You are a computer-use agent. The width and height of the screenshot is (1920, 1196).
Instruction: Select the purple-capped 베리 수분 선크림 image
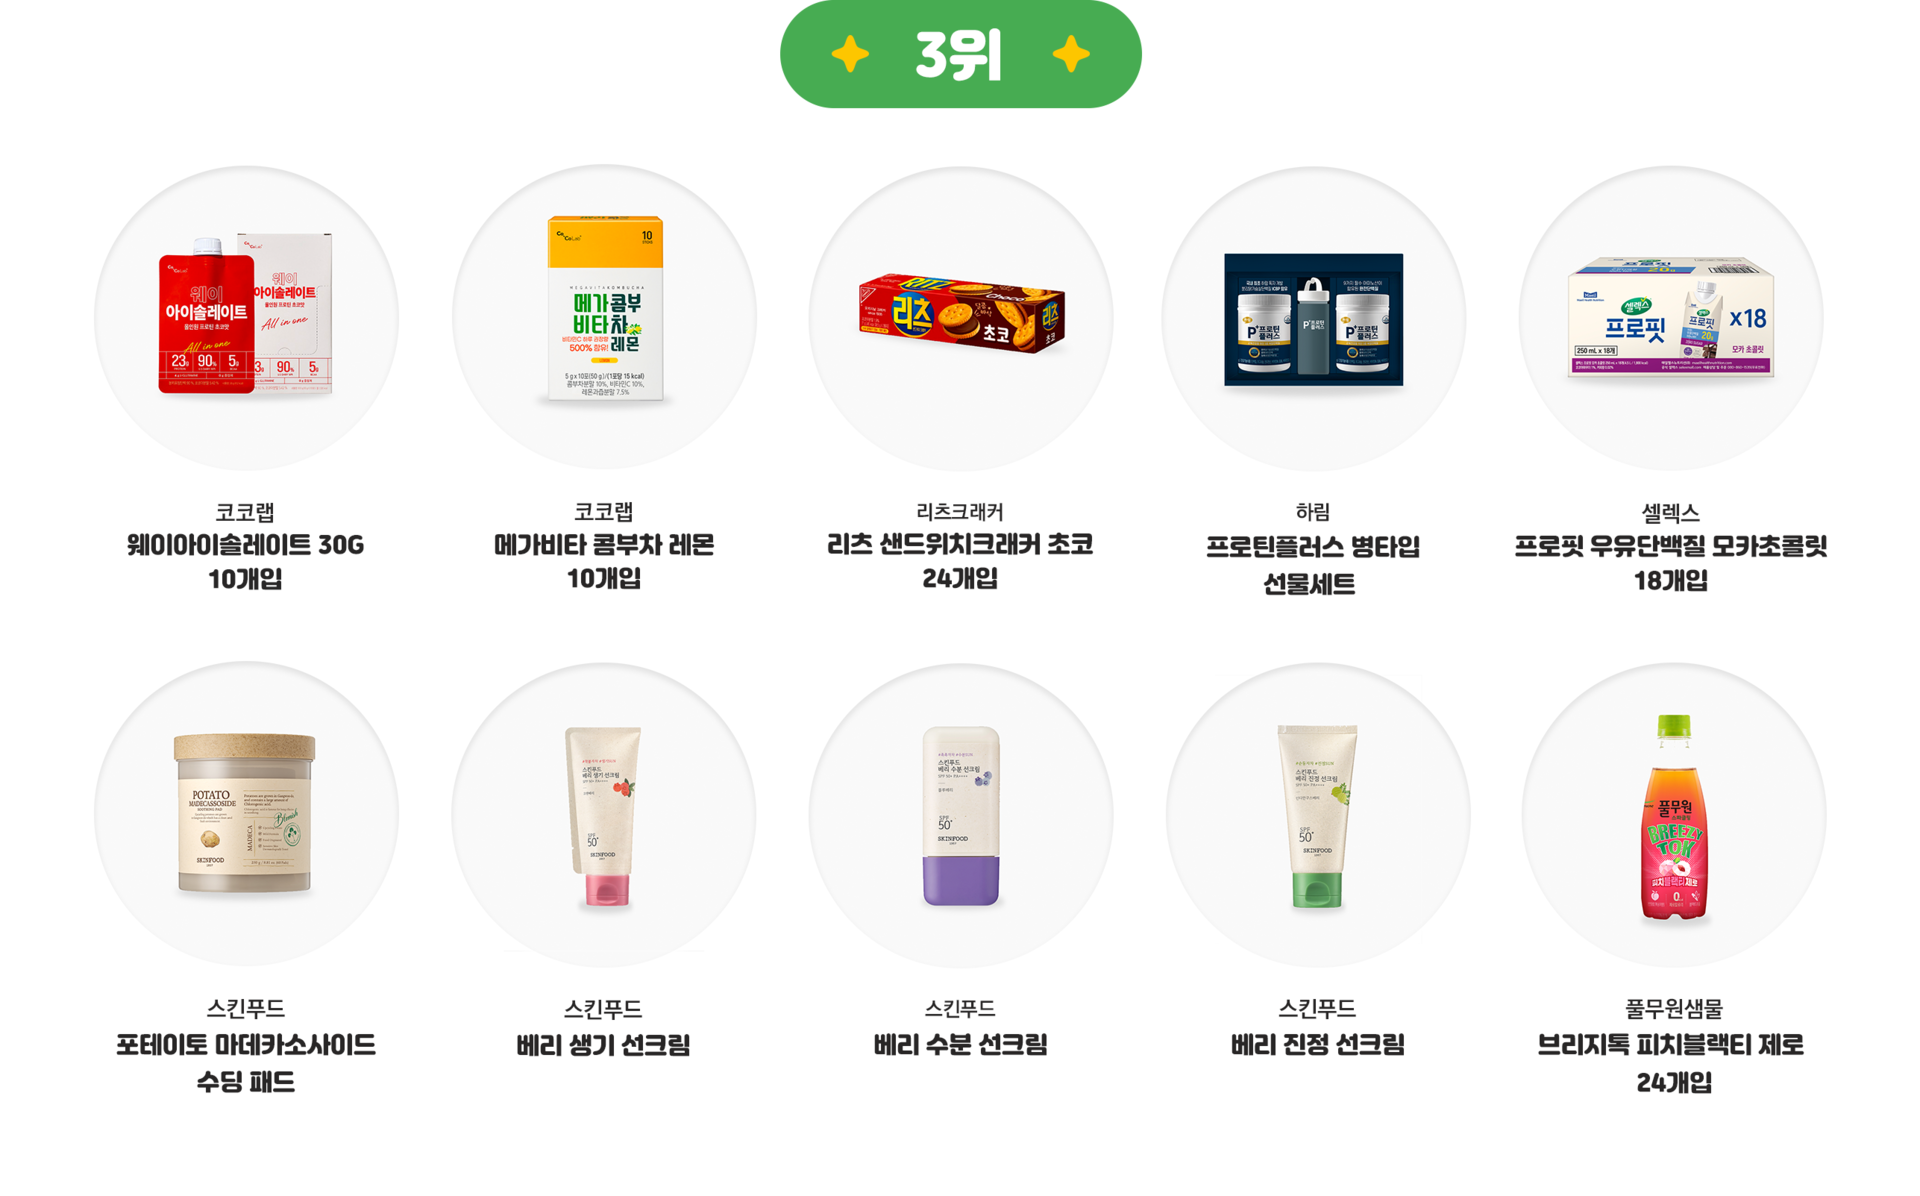tap(961, 814)
